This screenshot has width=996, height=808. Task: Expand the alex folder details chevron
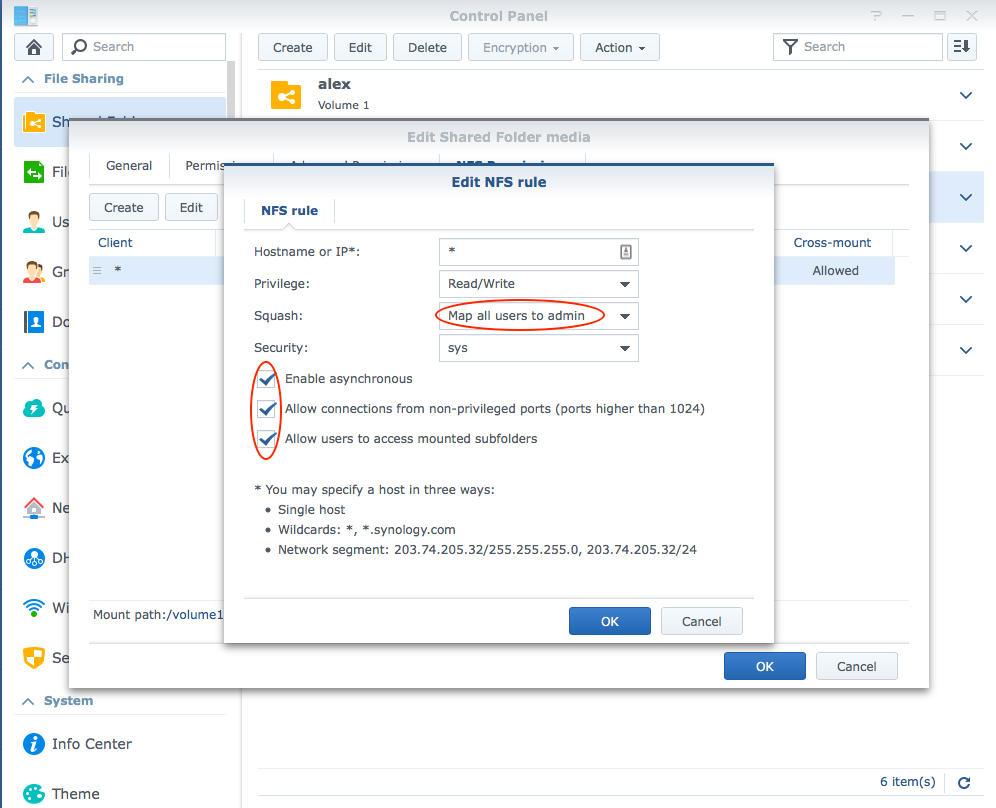click(x=965, y=95)
